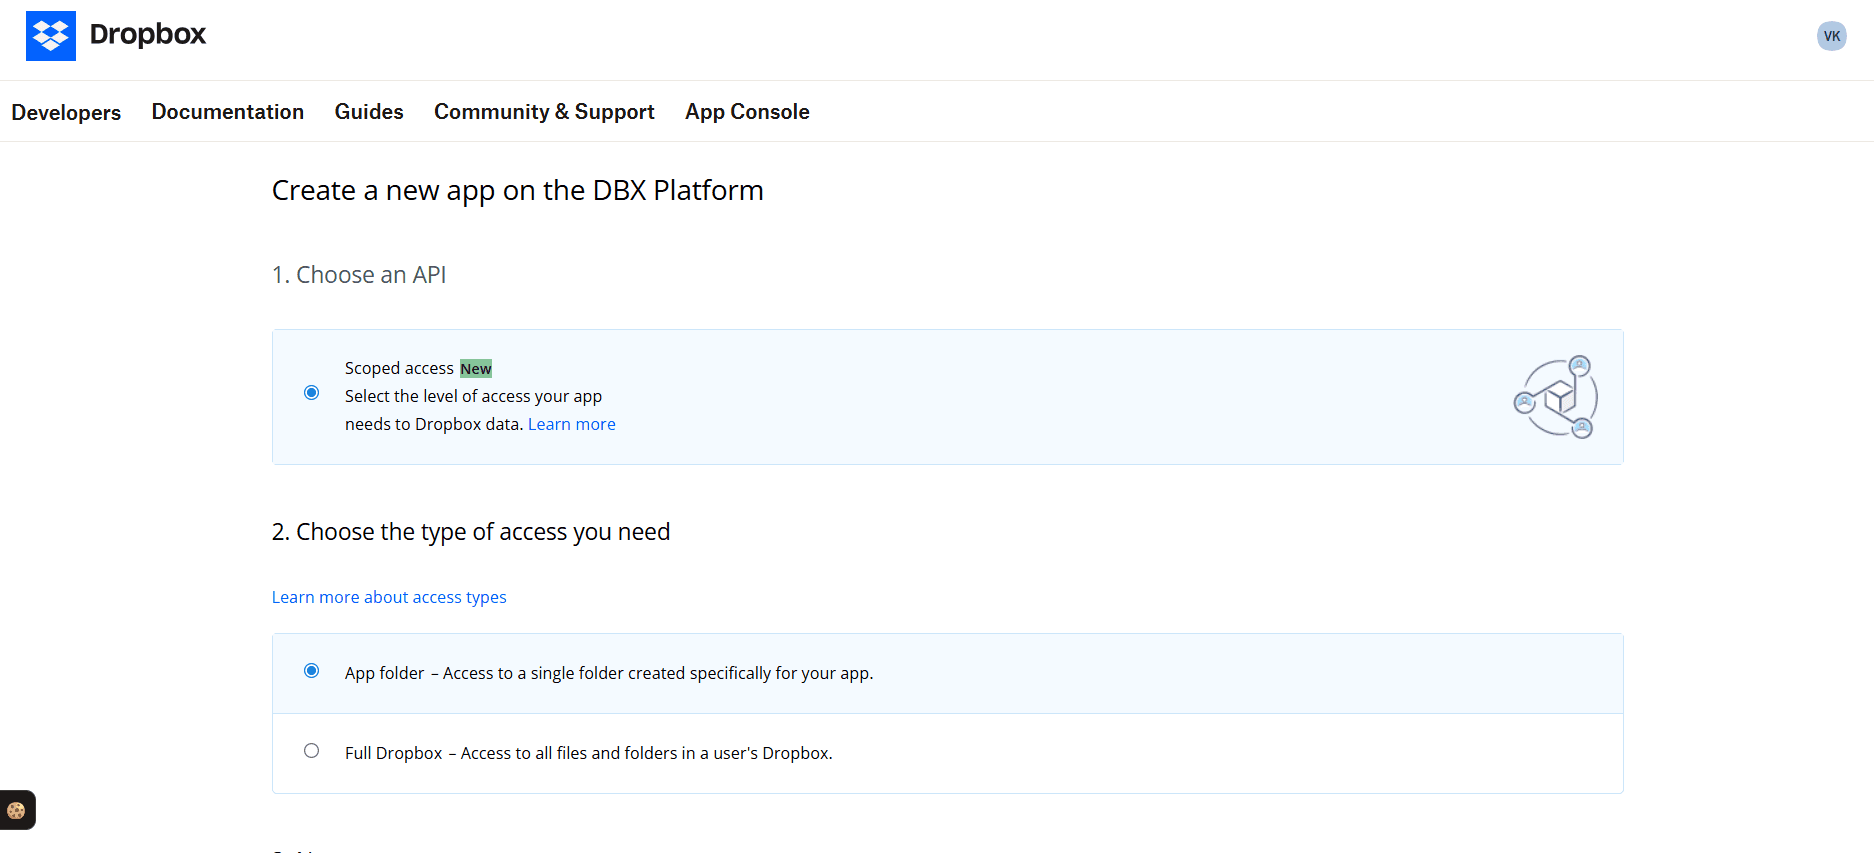
Task: Click 'Select the level of access your app' text
Action: (x=473, y=396)
